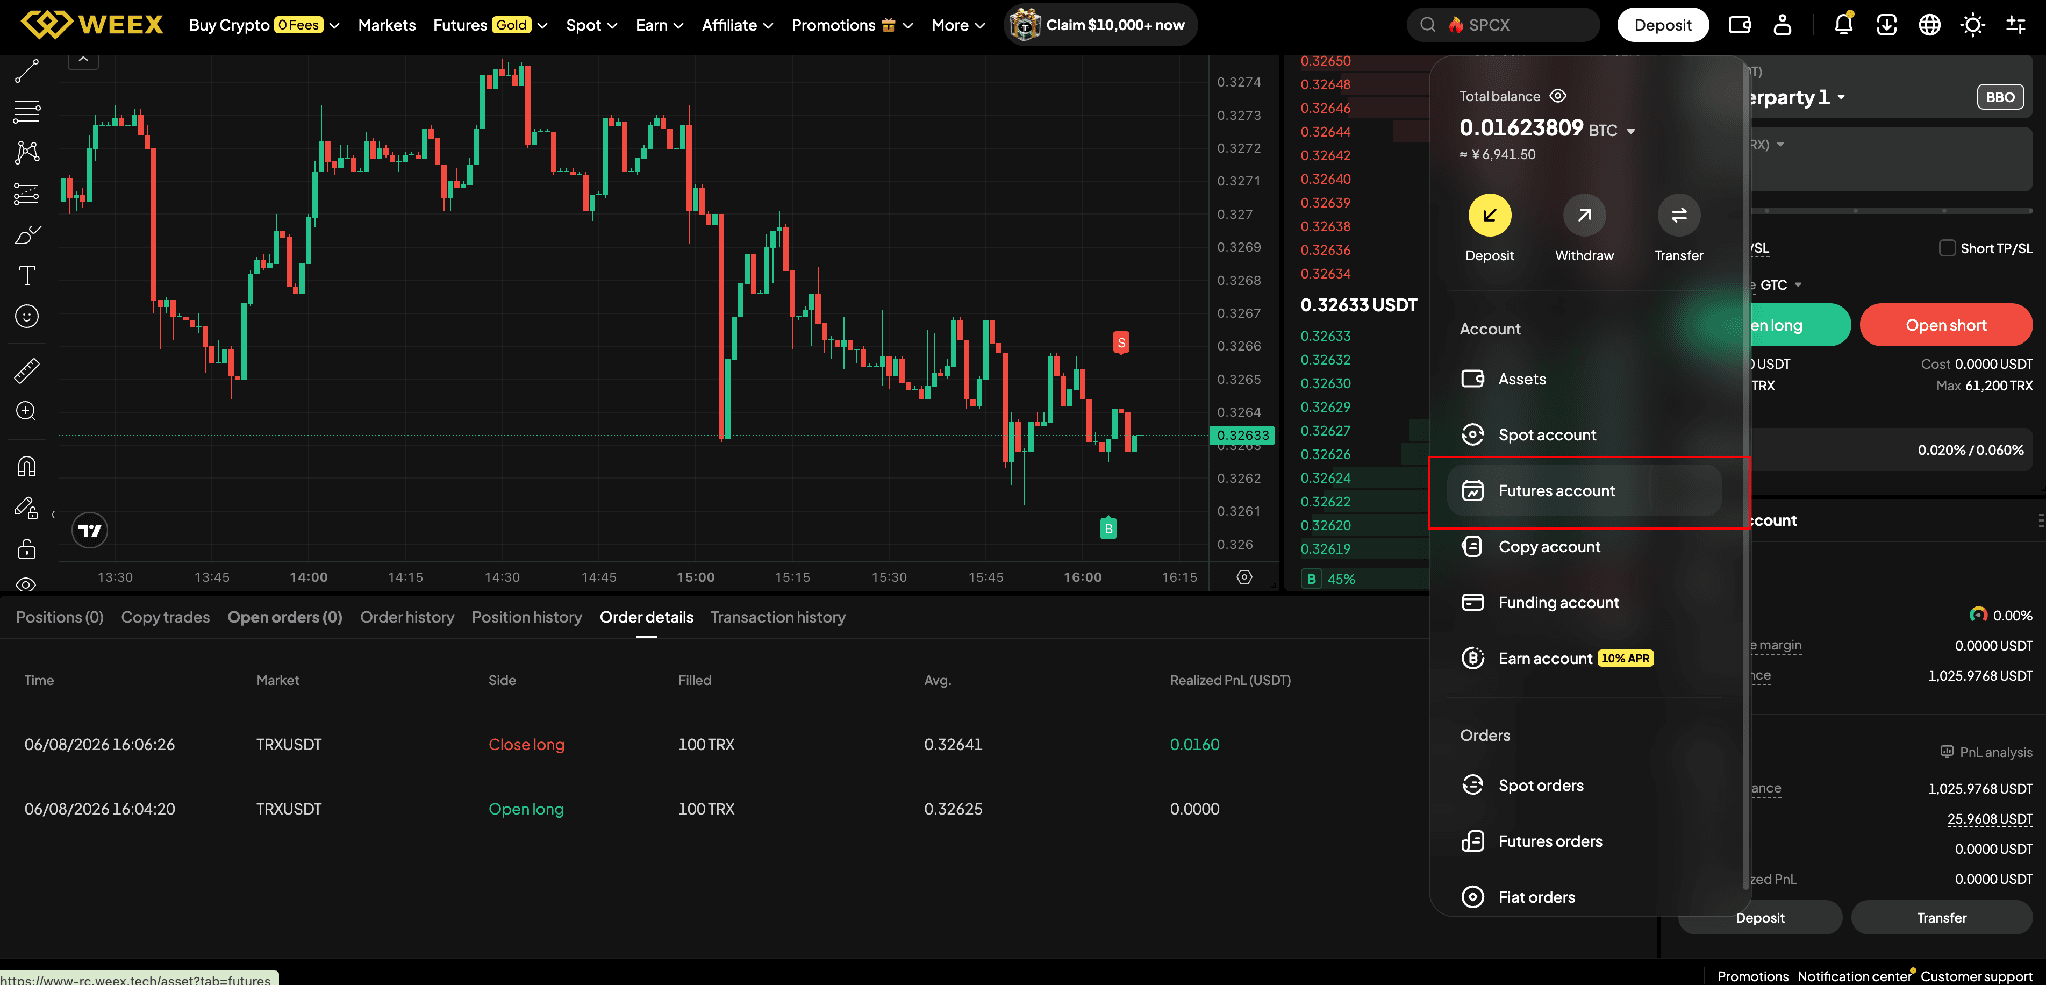This screenshot has height=985, width=2046.
Task: Click the WEEX logo
Action: coord(92,24)
